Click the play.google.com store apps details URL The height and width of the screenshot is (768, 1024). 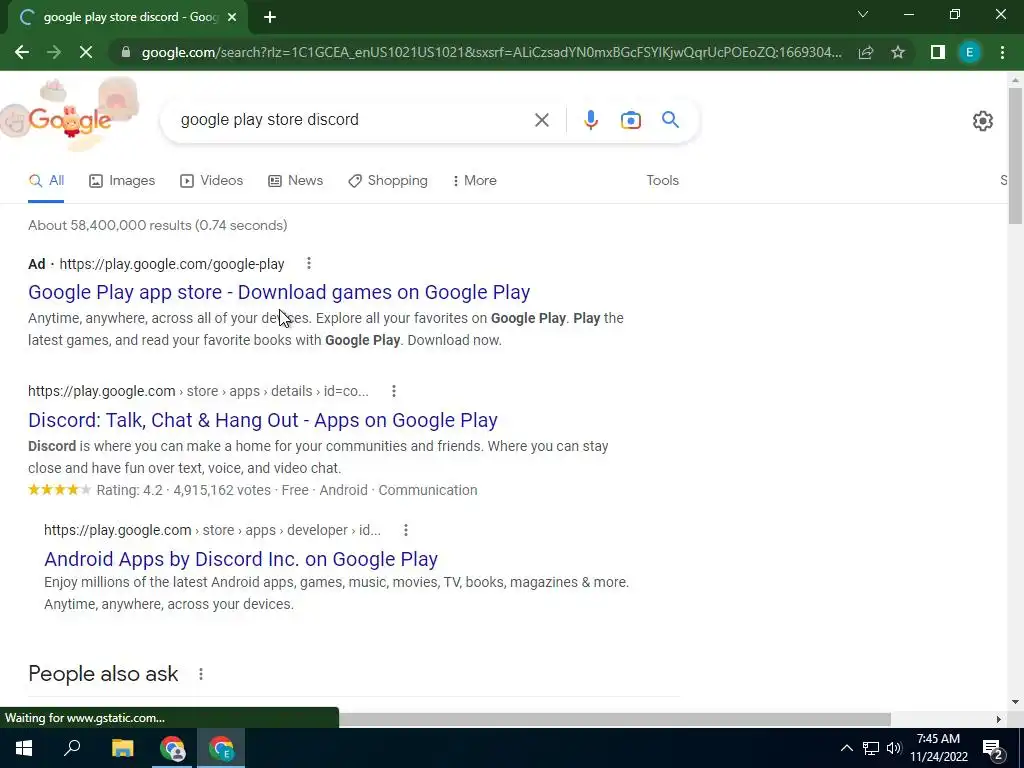(x=198, y=391)
